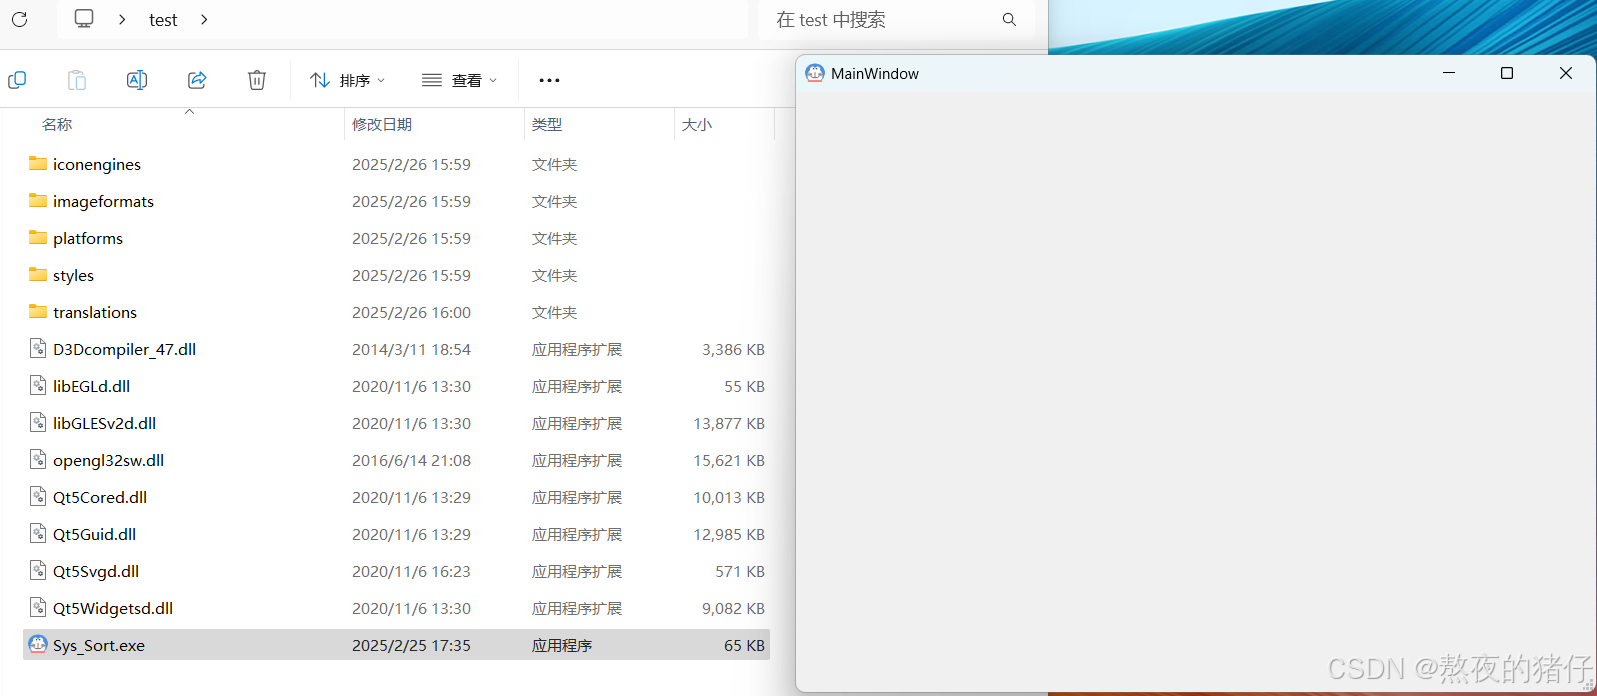This screenshot has width=1597, height=696.
Task: Click the date 2014/3/11 18:54
Action: (411, 349)
